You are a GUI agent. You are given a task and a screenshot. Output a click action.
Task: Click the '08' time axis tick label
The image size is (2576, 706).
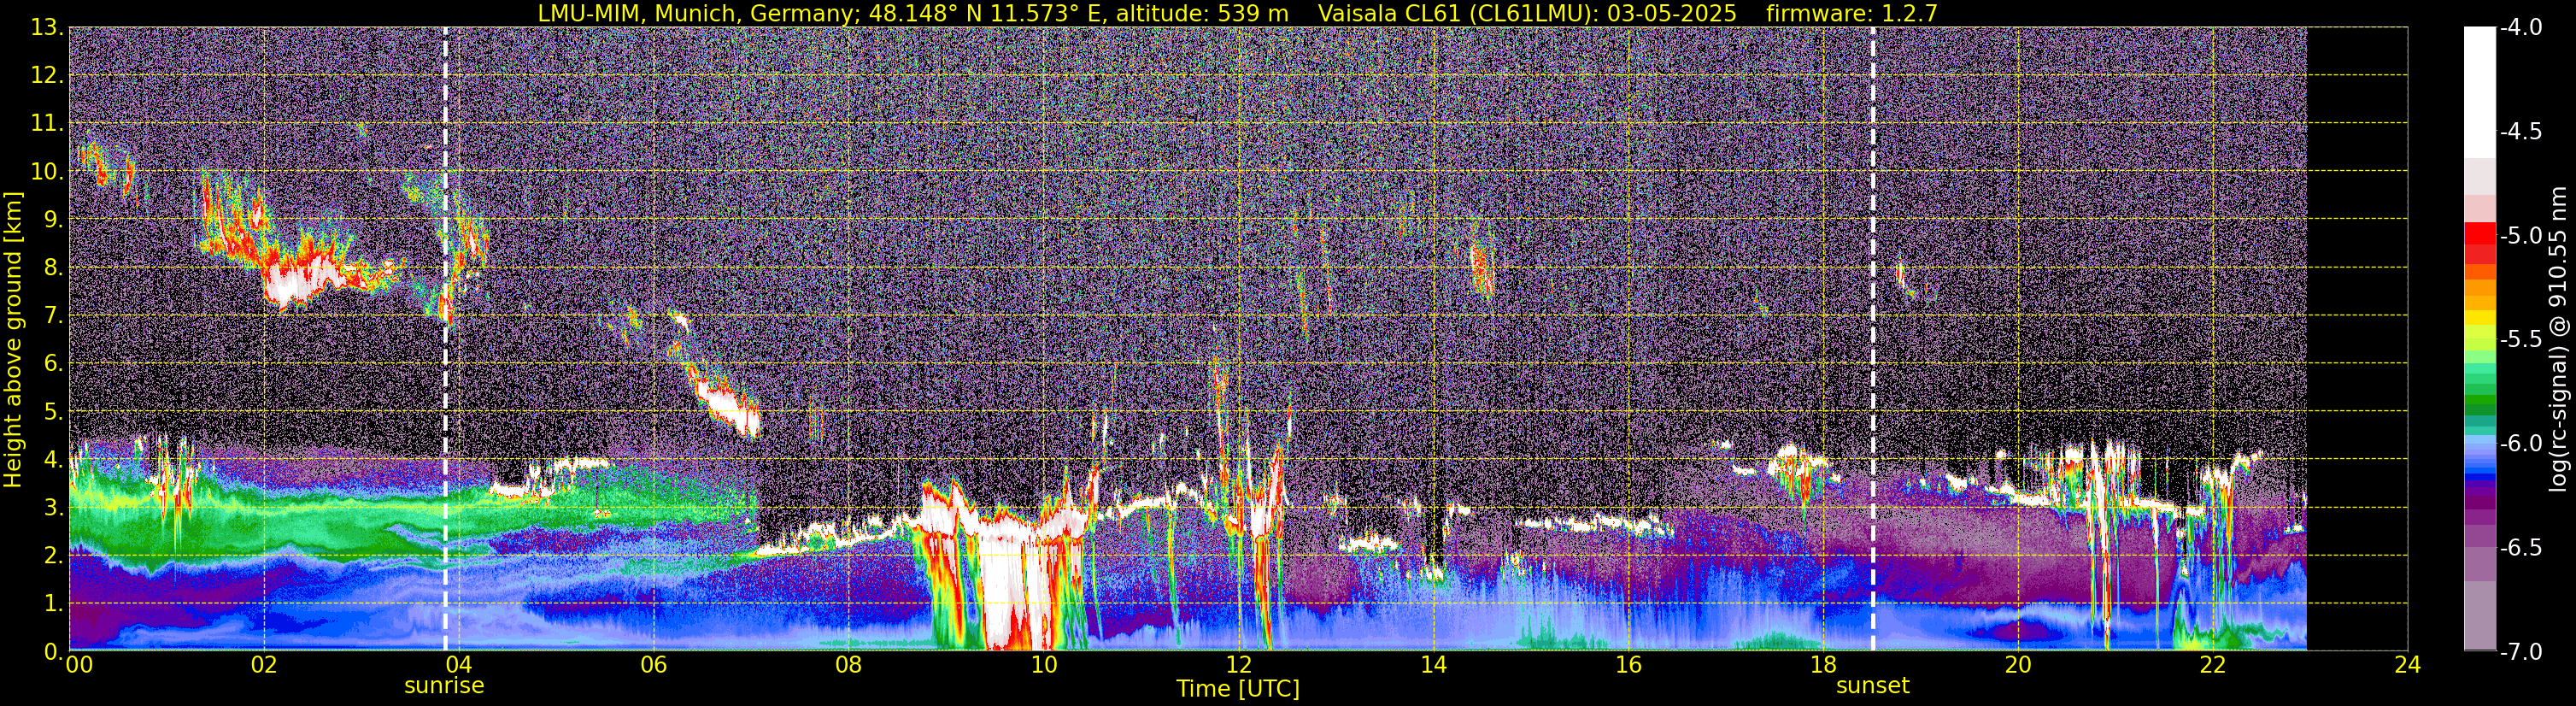(848, 665)
